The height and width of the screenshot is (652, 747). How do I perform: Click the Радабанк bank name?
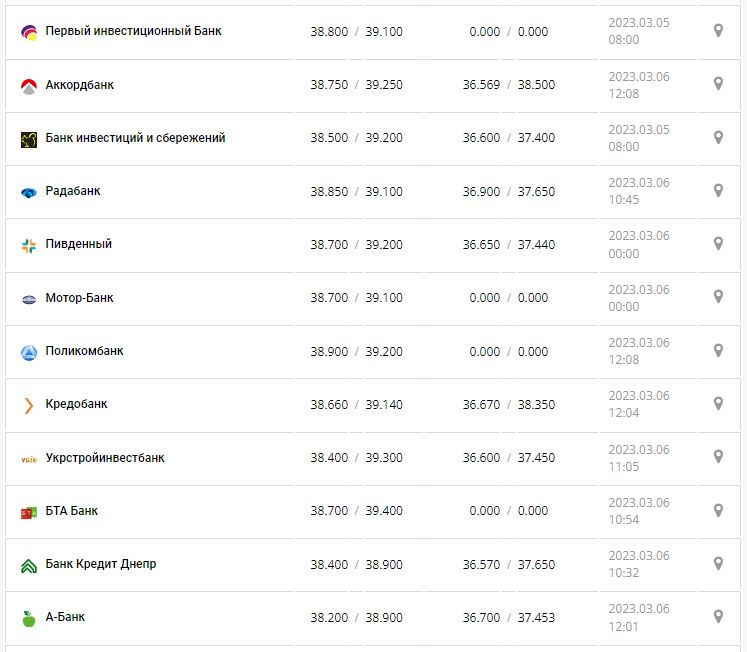point(73,191)
